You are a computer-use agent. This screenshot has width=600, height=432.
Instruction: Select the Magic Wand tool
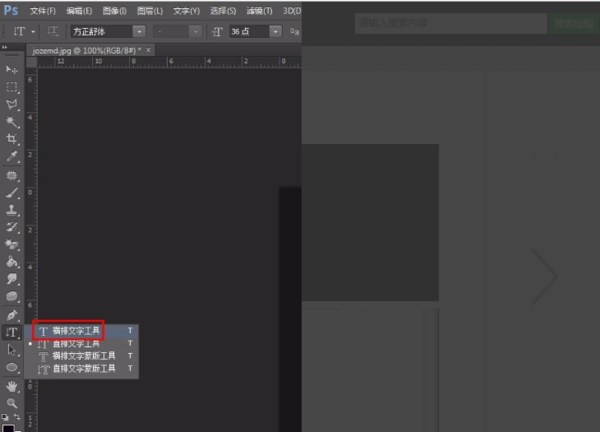[11, 122]
